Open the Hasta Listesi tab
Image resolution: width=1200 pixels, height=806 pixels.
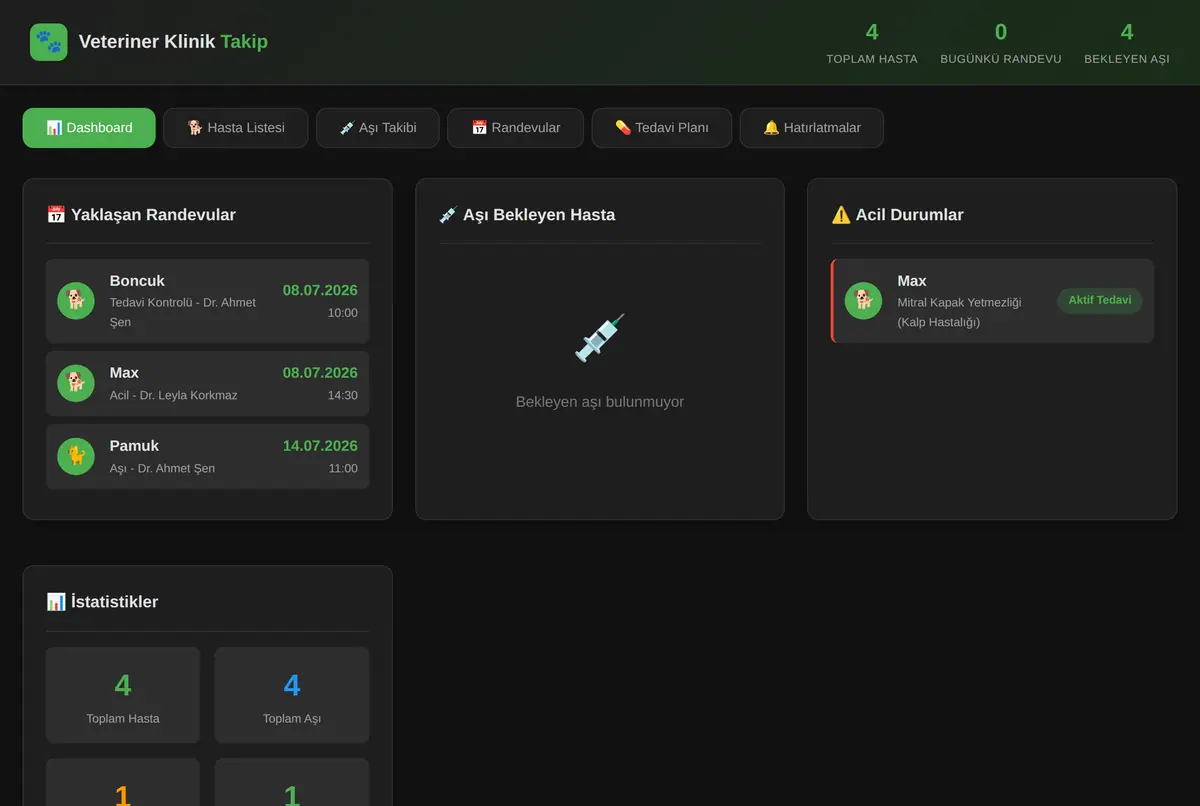pos(236,128)
